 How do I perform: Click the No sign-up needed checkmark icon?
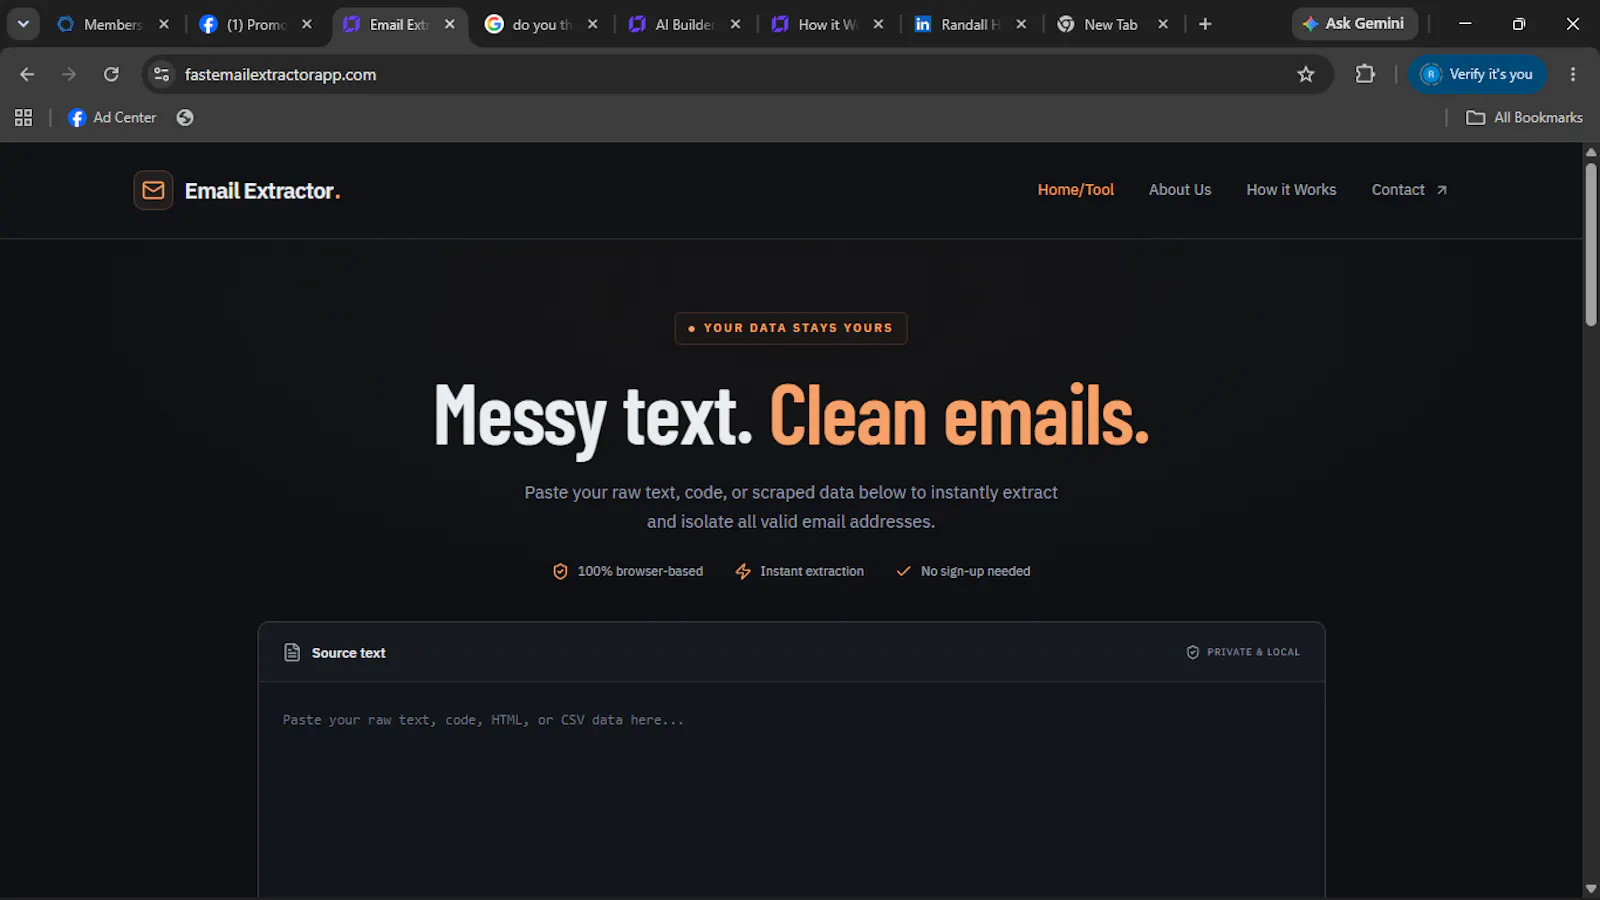[903, 571]
